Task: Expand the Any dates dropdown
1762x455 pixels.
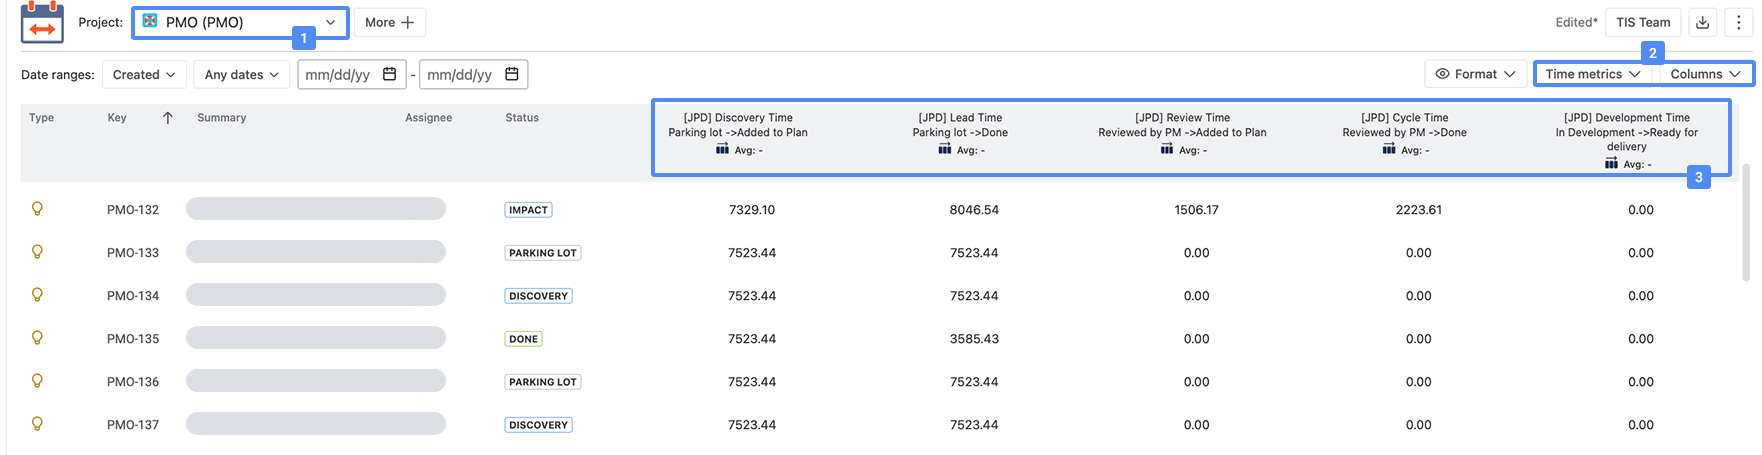Action: 242,74
